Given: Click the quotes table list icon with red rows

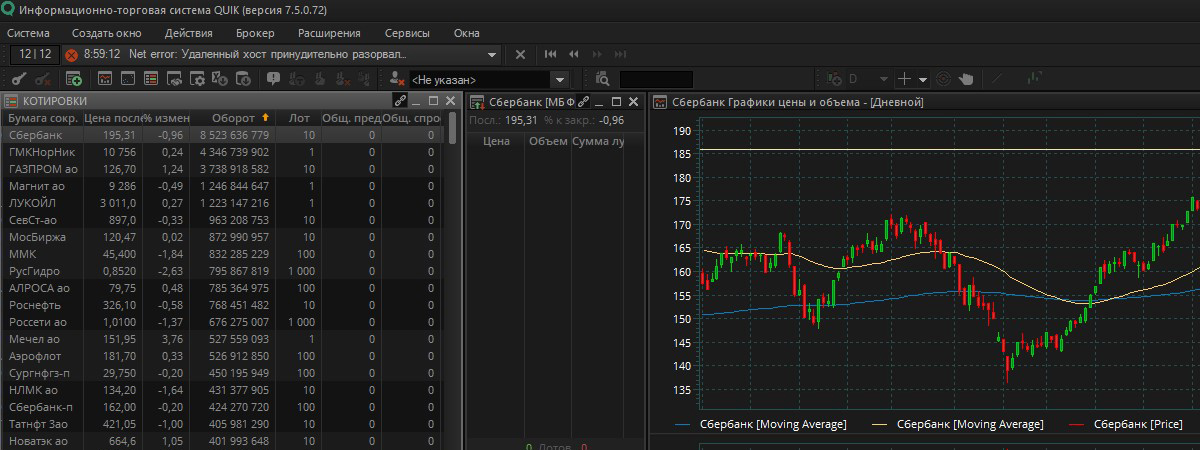Looking at the screenshot, I should pyautogui.click(x=151, y=79).
